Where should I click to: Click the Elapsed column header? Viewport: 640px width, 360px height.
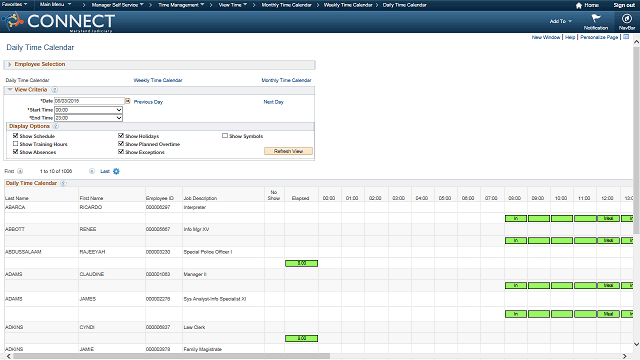(x=300, y=198)
